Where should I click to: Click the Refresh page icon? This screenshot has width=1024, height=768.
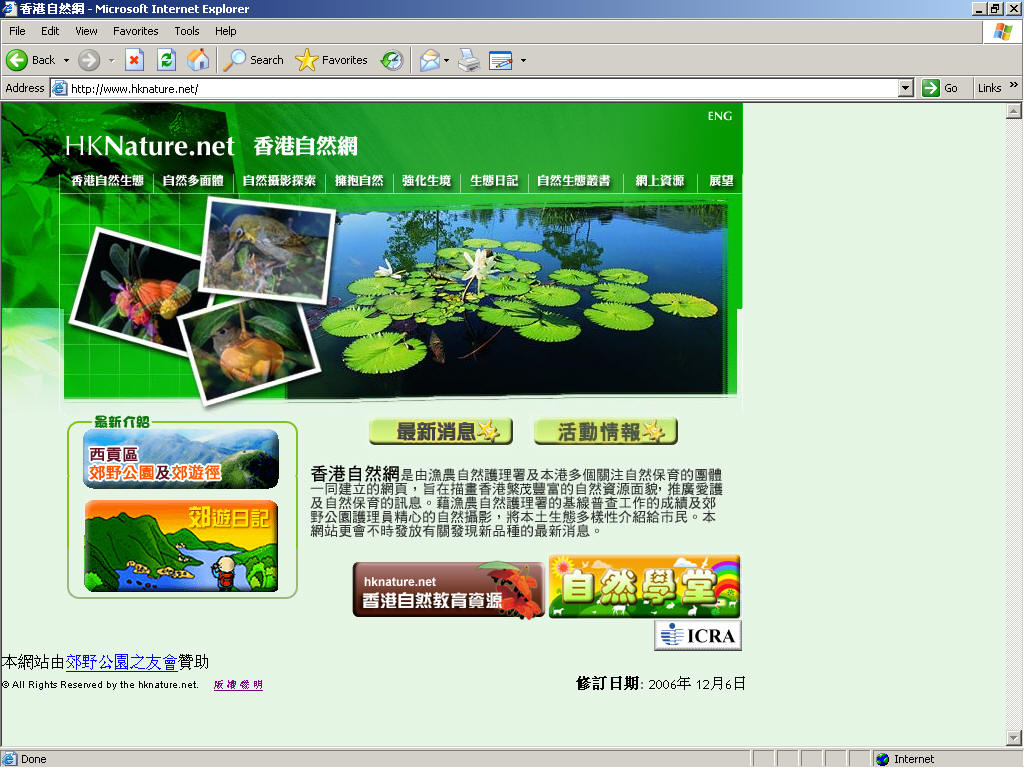pyautogui.click(x=166, y=60)
